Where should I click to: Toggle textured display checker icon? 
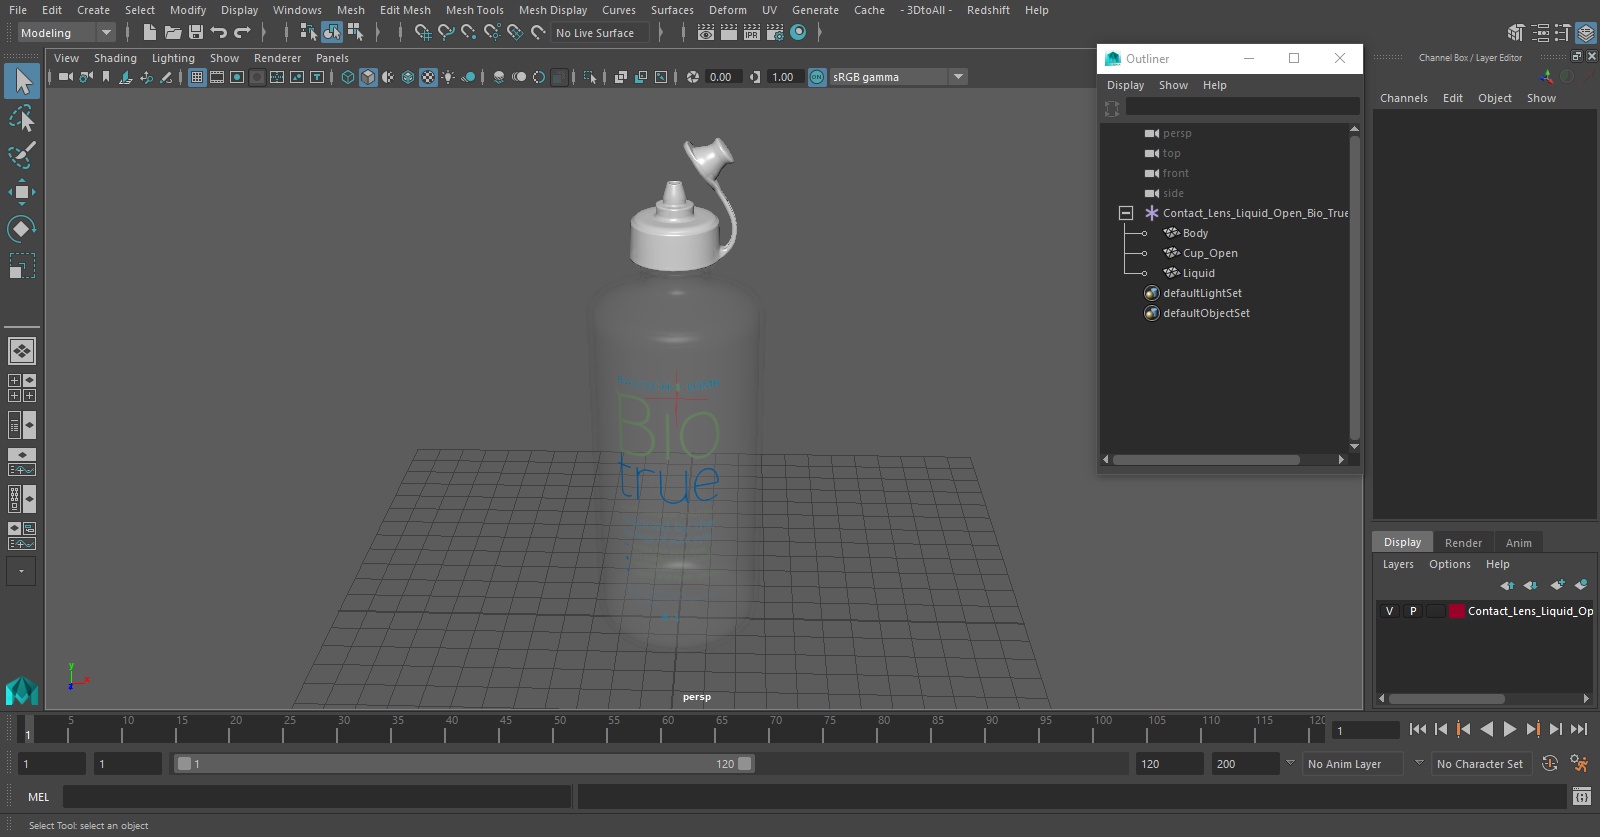click(x=428, y=77)
